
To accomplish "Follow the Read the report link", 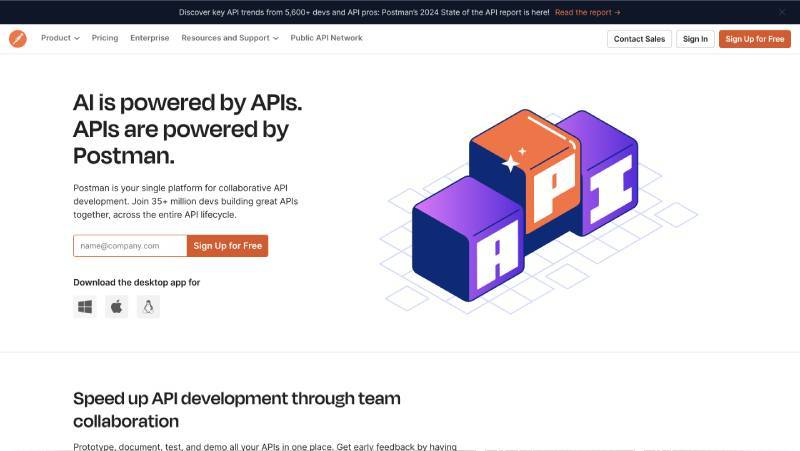I will pos(587,12).
